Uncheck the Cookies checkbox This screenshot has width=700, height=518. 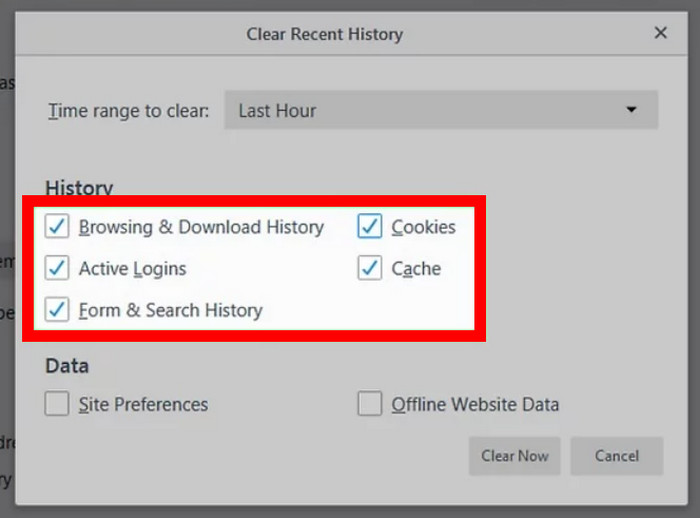click(x=370, y=227)
